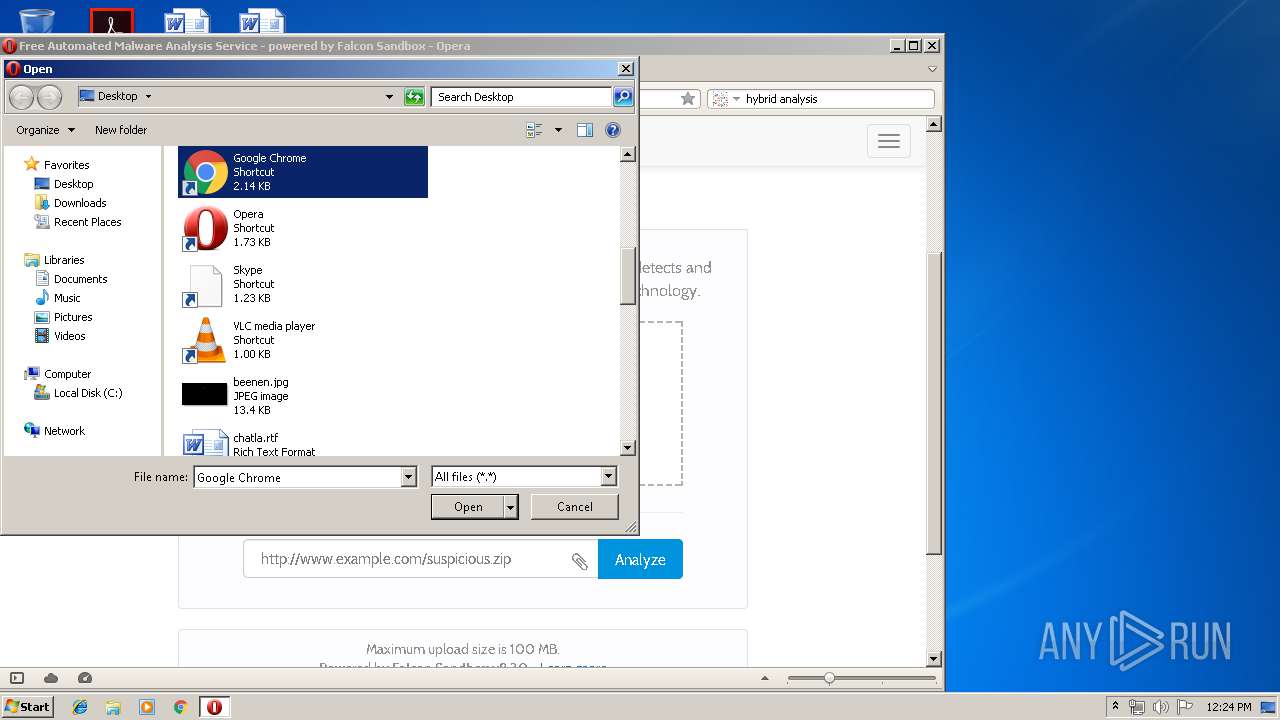Launch Internet Explorer from taskbar
Image resolution: width=1280 pixels, height=720 pixels.
(x=80, y=707)
